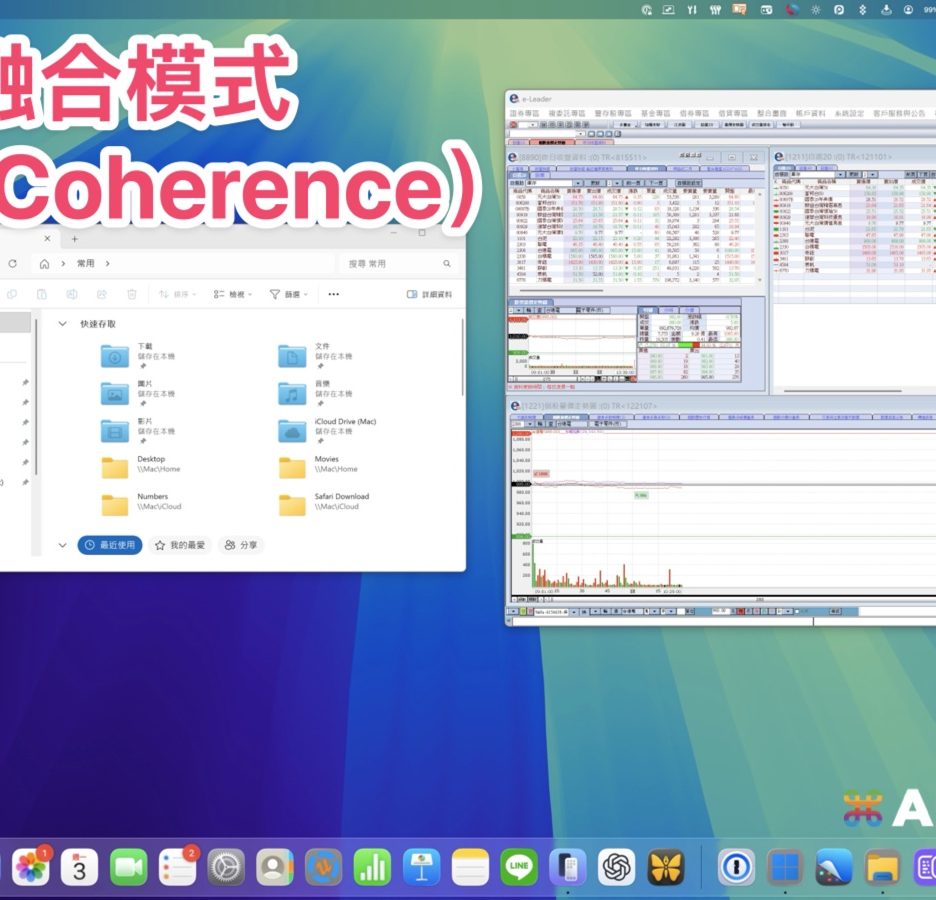Open a new File Explorer tab
This screenshot has width=936, height=900.
pyautogui.click(x=74, y=239)
